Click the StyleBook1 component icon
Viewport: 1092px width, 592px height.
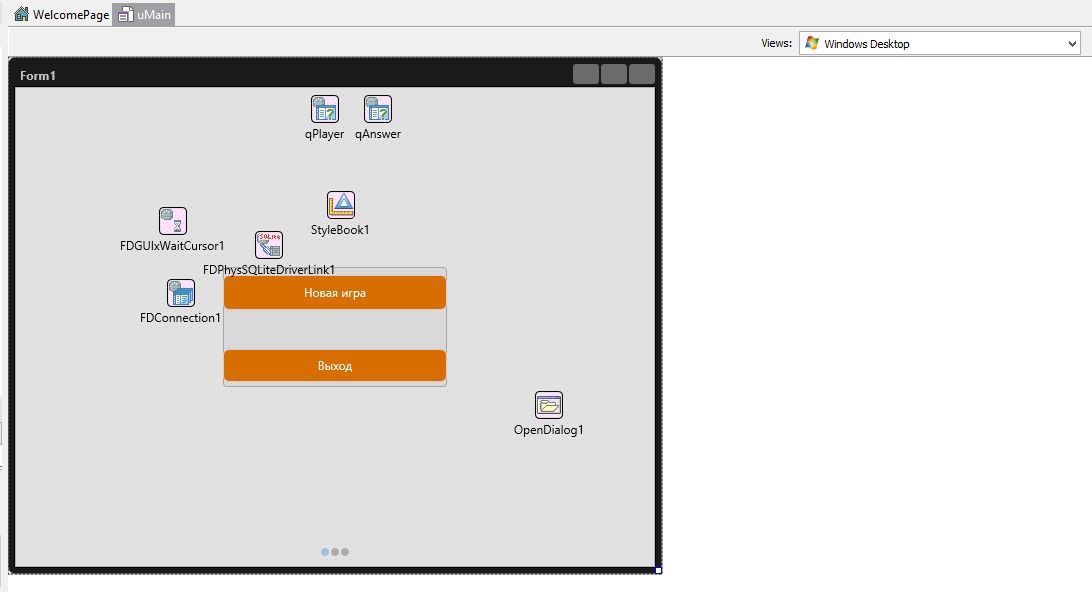[x=339, y=203]
